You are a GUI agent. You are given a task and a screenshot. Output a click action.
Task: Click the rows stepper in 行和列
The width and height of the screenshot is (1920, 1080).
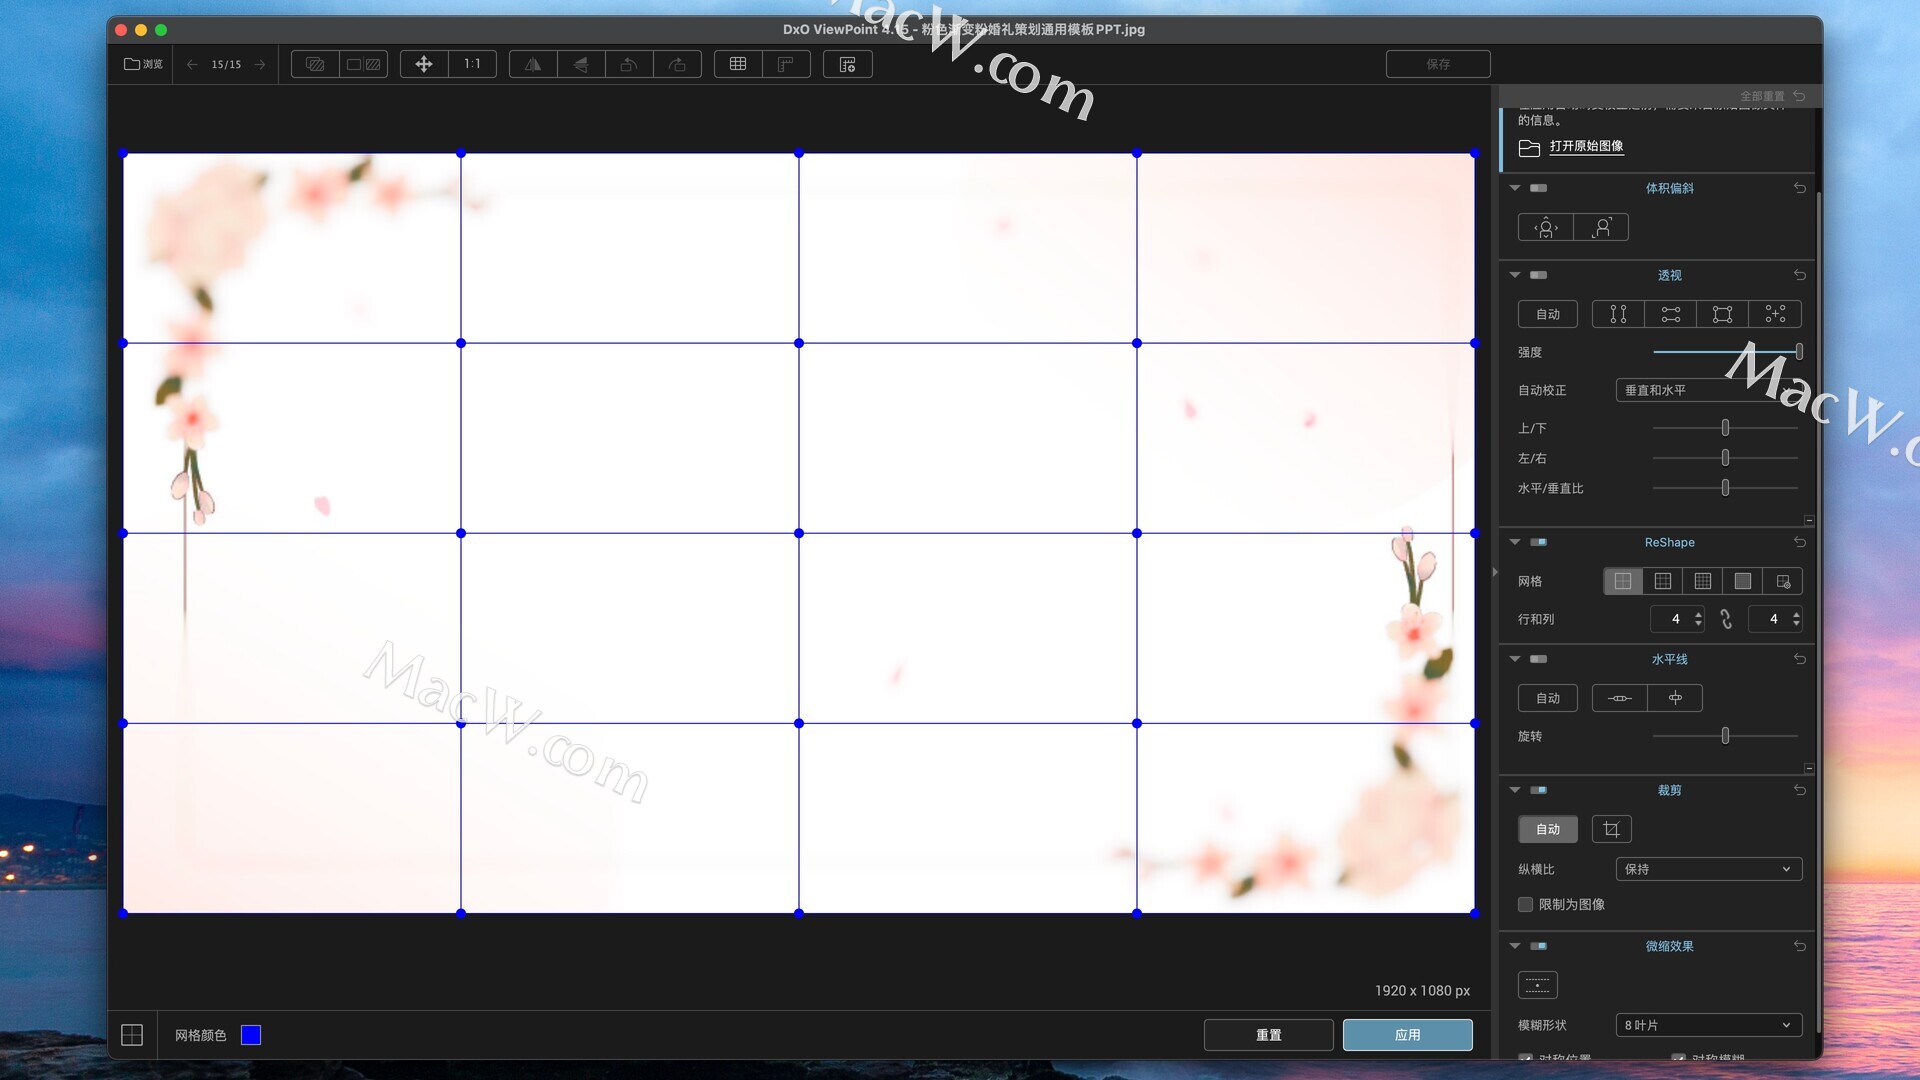pos(1698,619)
